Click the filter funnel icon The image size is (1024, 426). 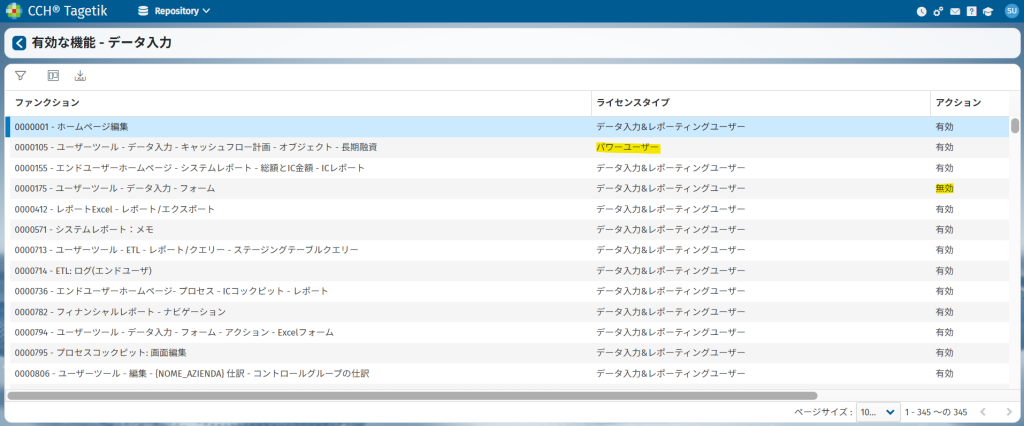tap(20, 76)
